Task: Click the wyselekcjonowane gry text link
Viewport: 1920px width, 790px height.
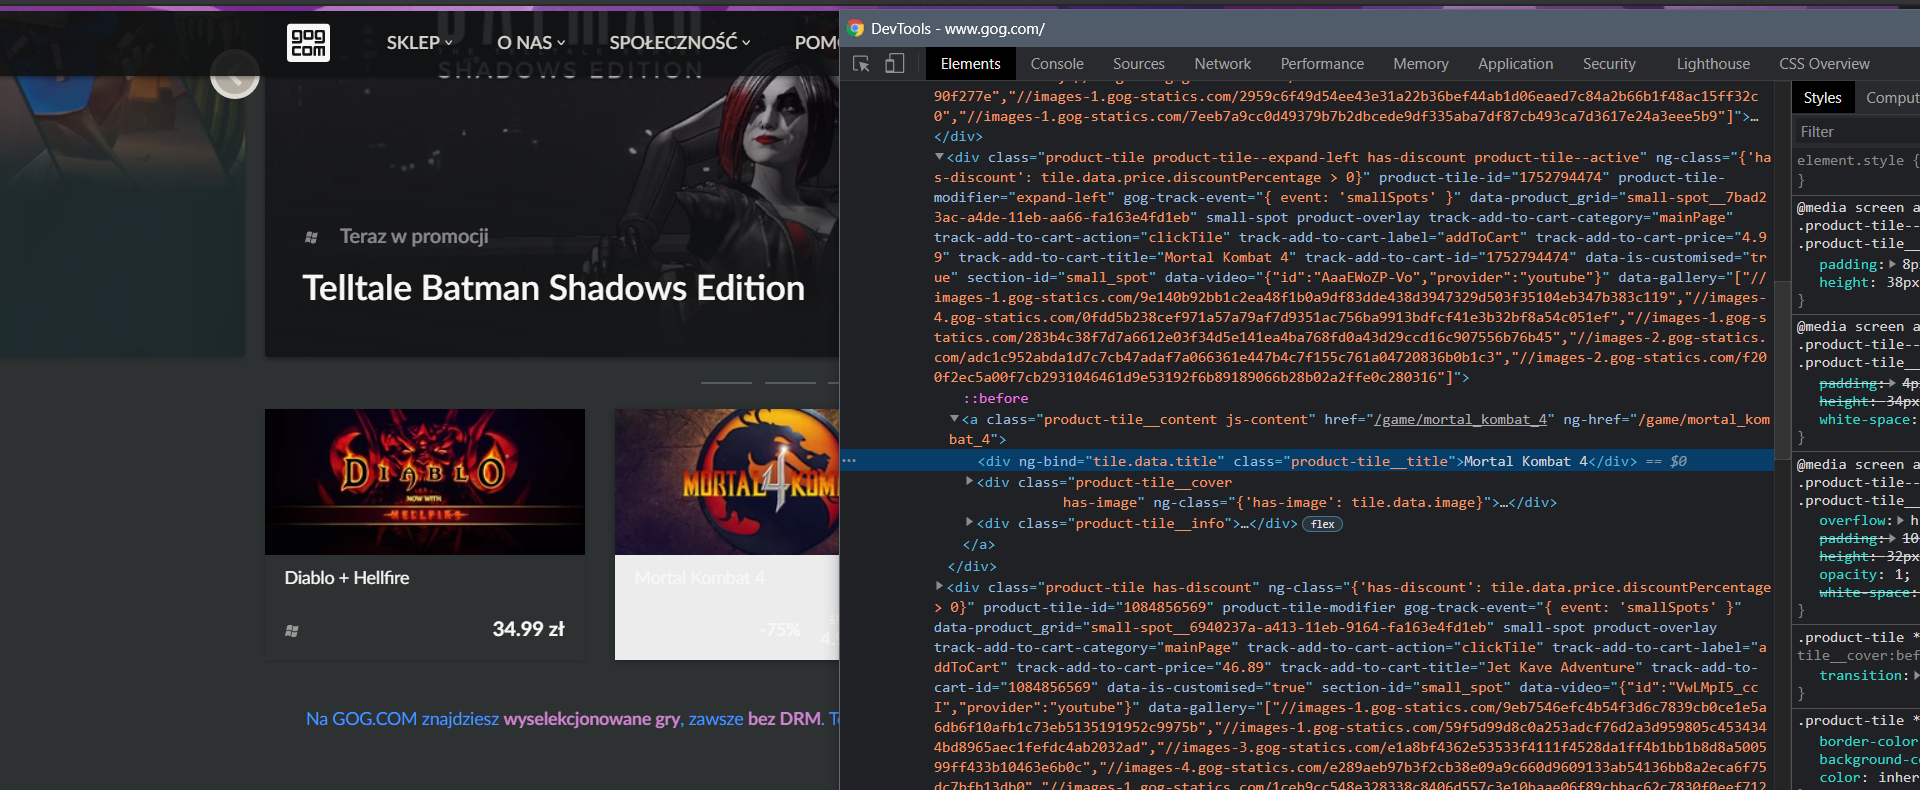Action: [x=592, y=719]
